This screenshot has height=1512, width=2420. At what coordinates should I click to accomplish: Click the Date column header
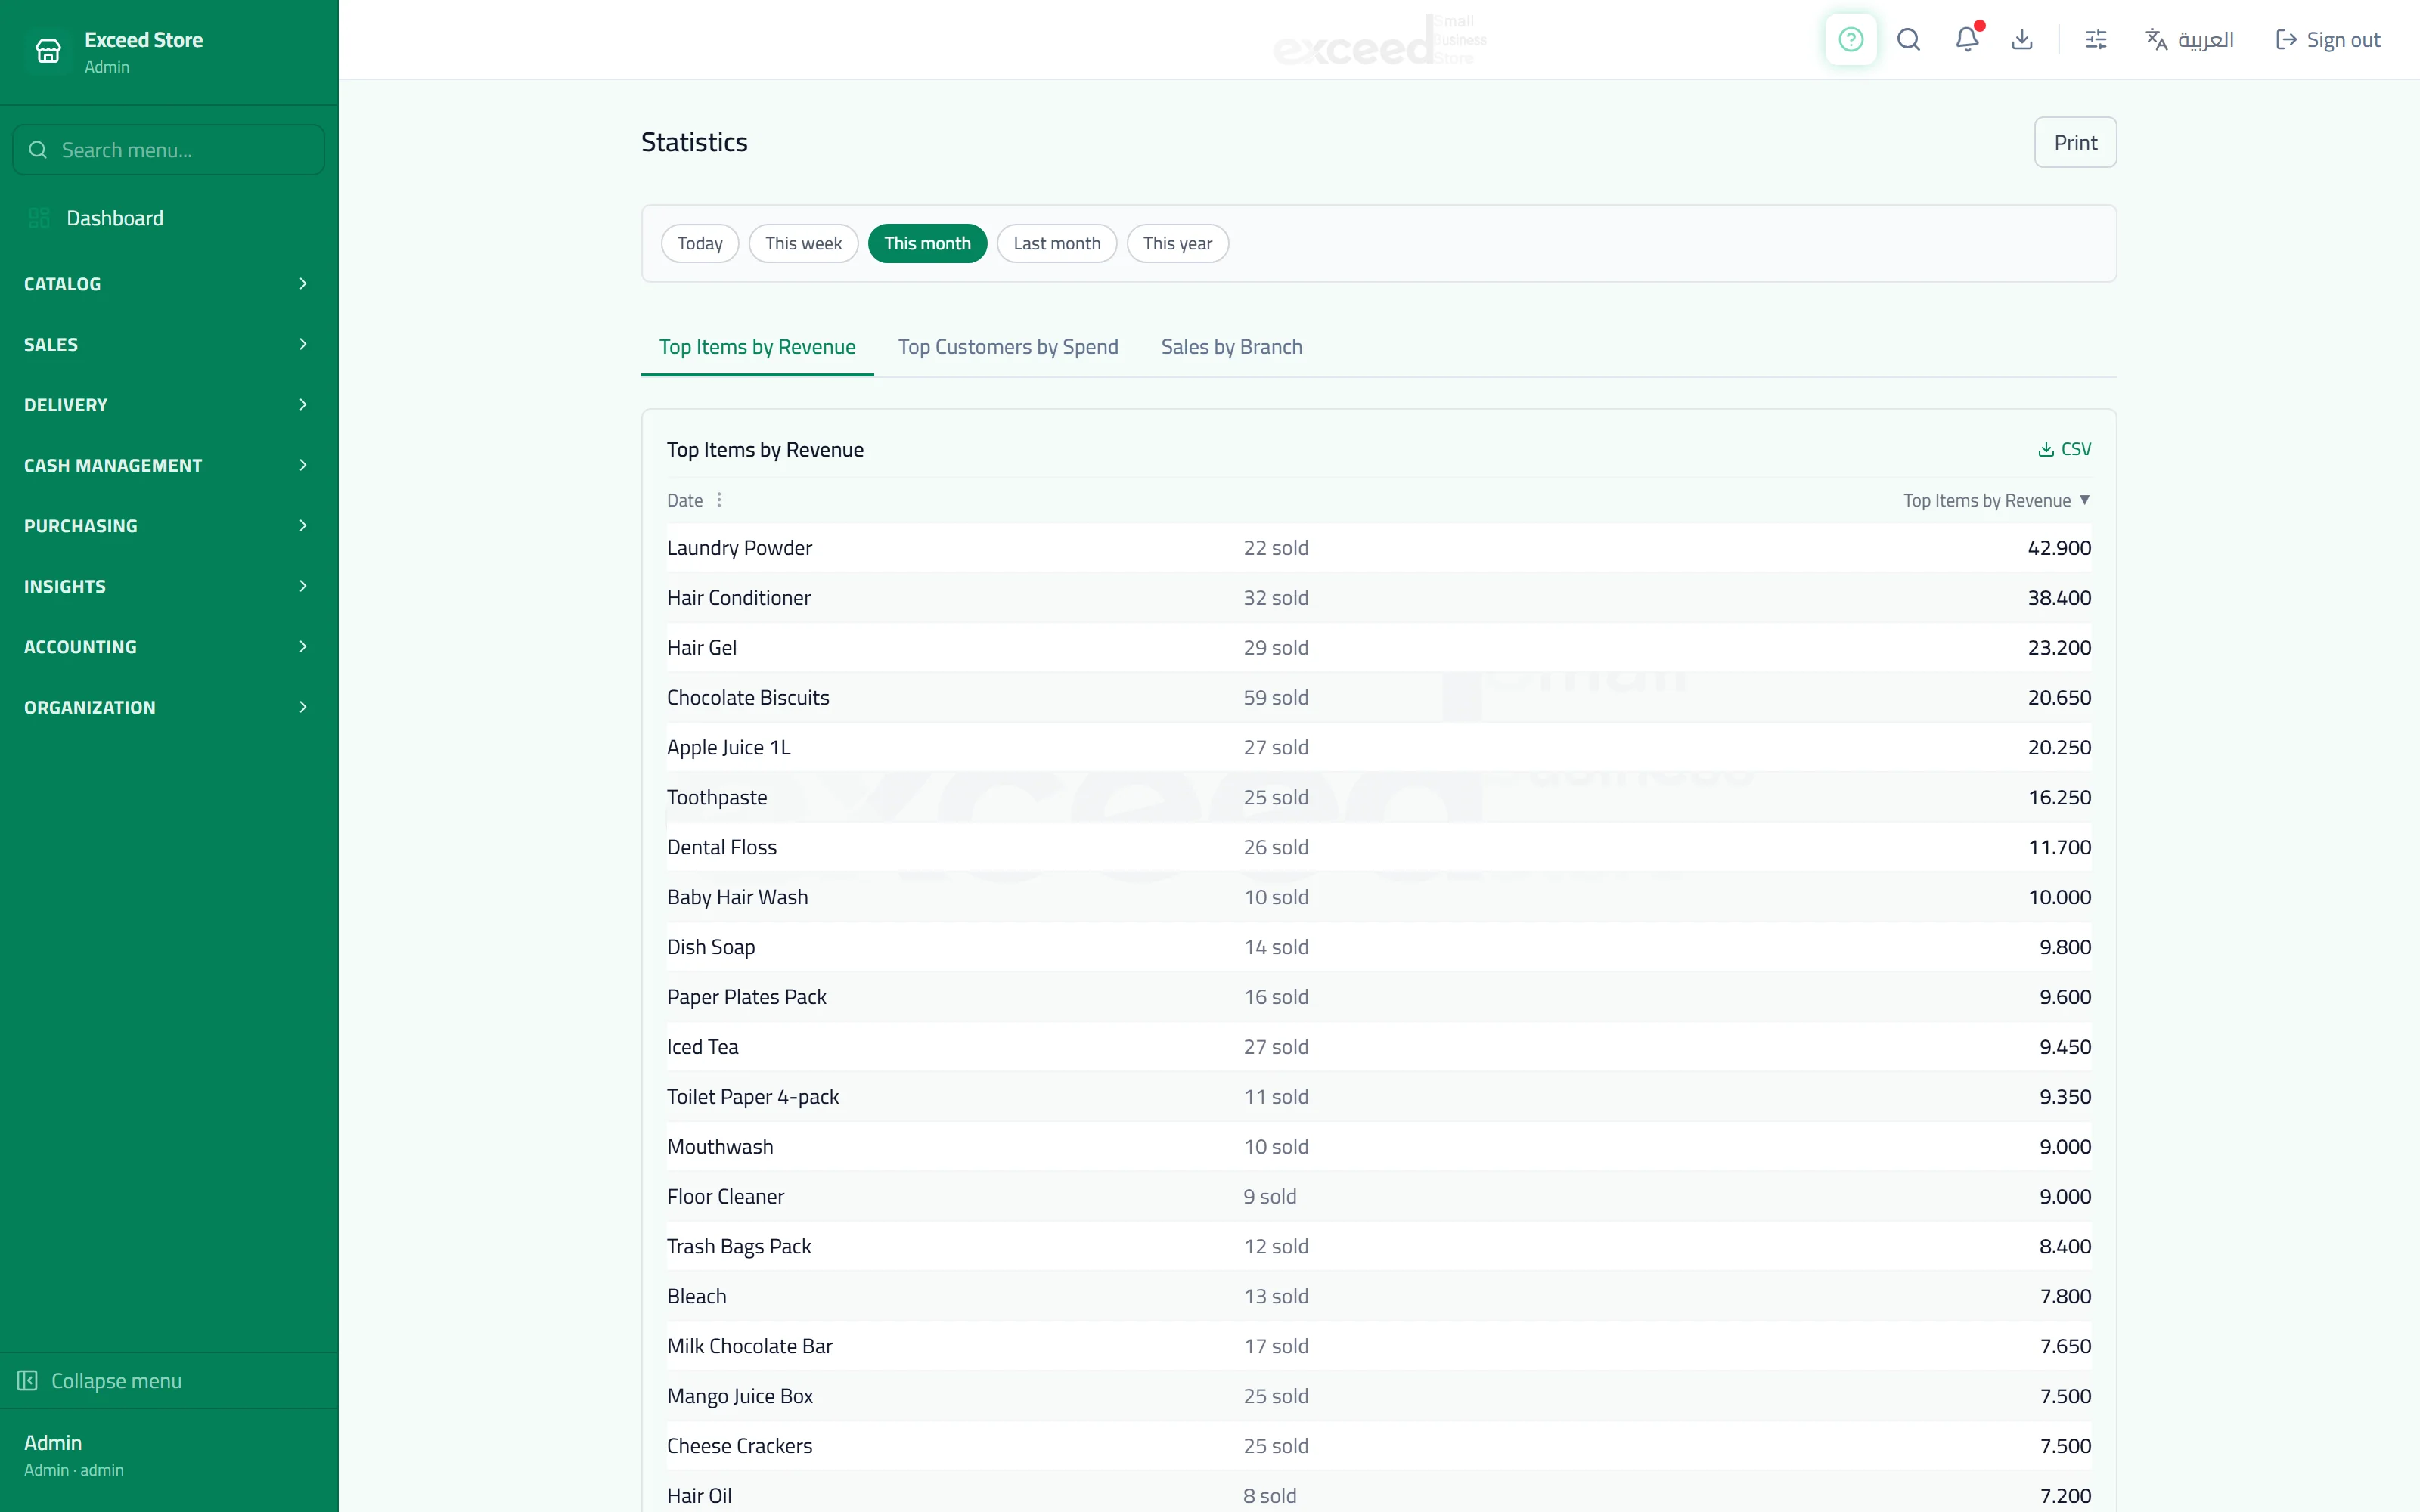point(684,500)
